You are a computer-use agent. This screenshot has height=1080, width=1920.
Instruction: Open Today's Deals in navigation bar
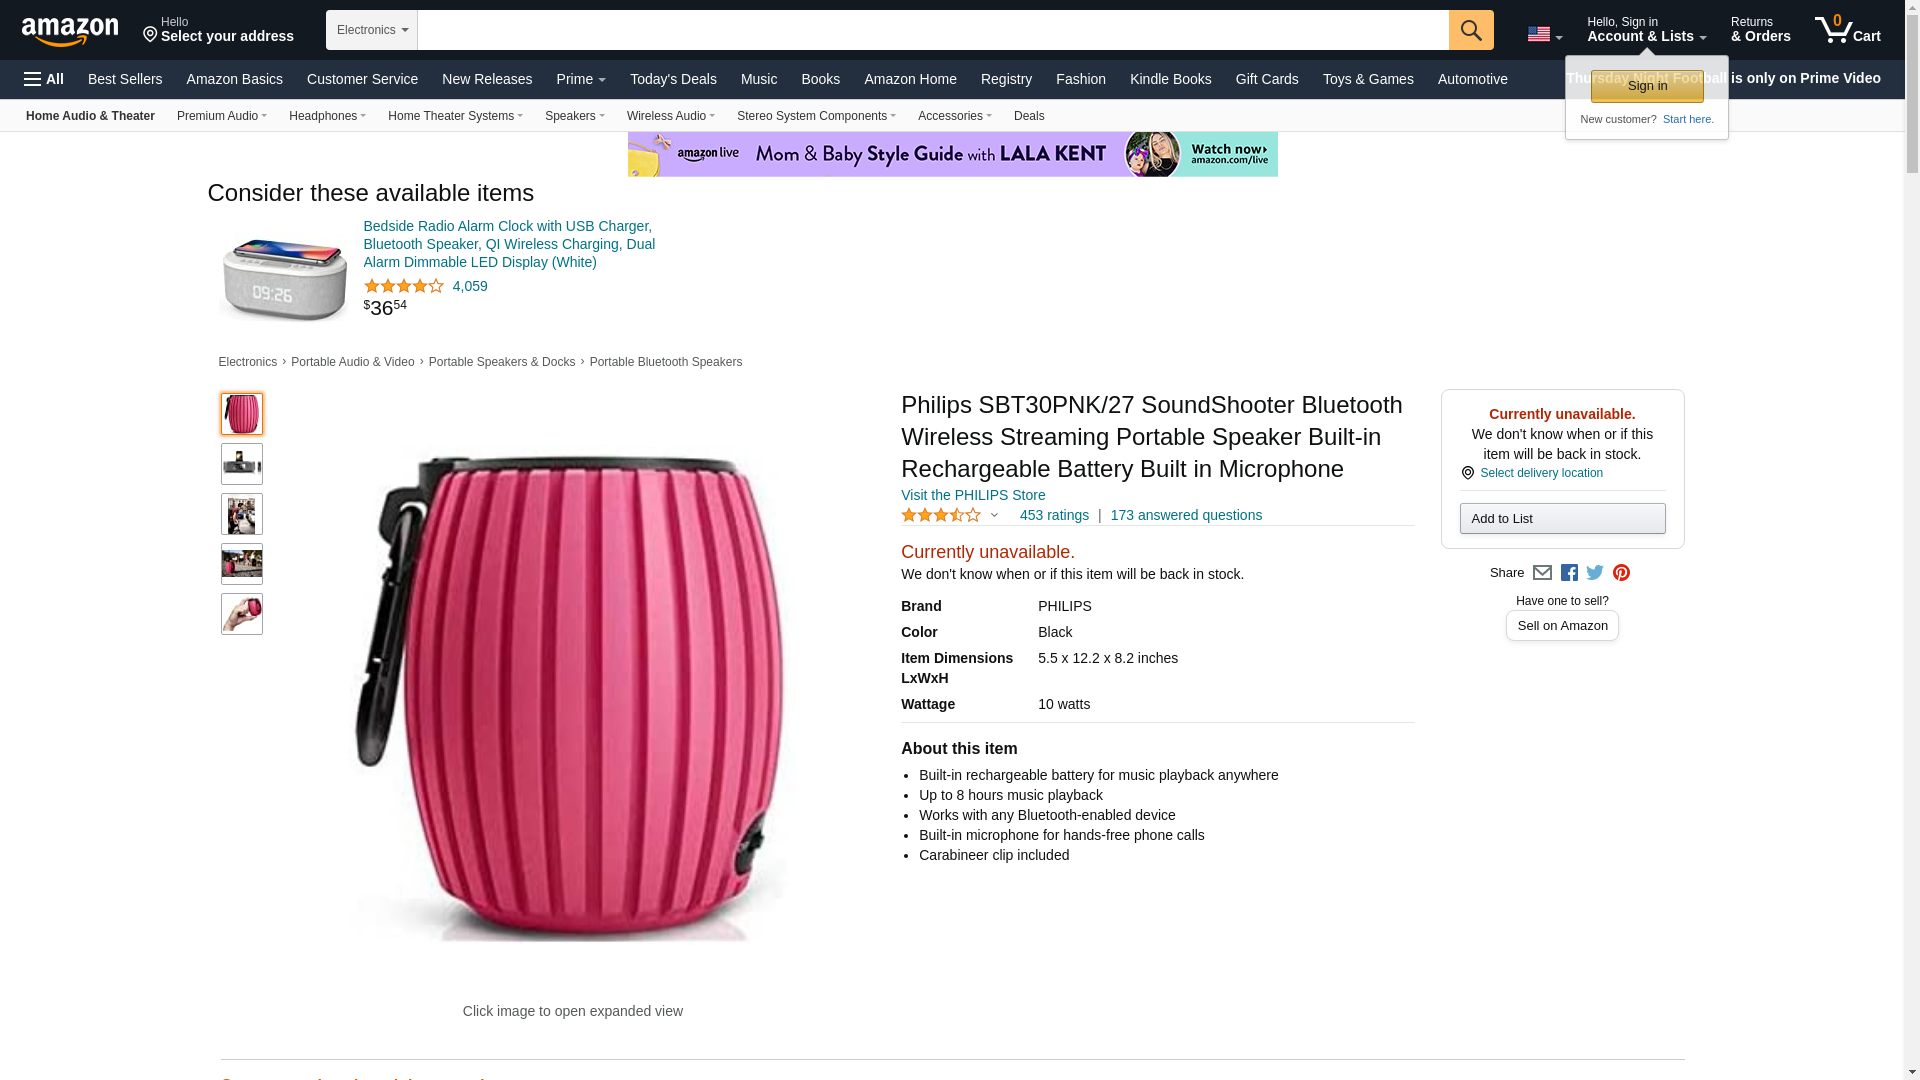673,79
